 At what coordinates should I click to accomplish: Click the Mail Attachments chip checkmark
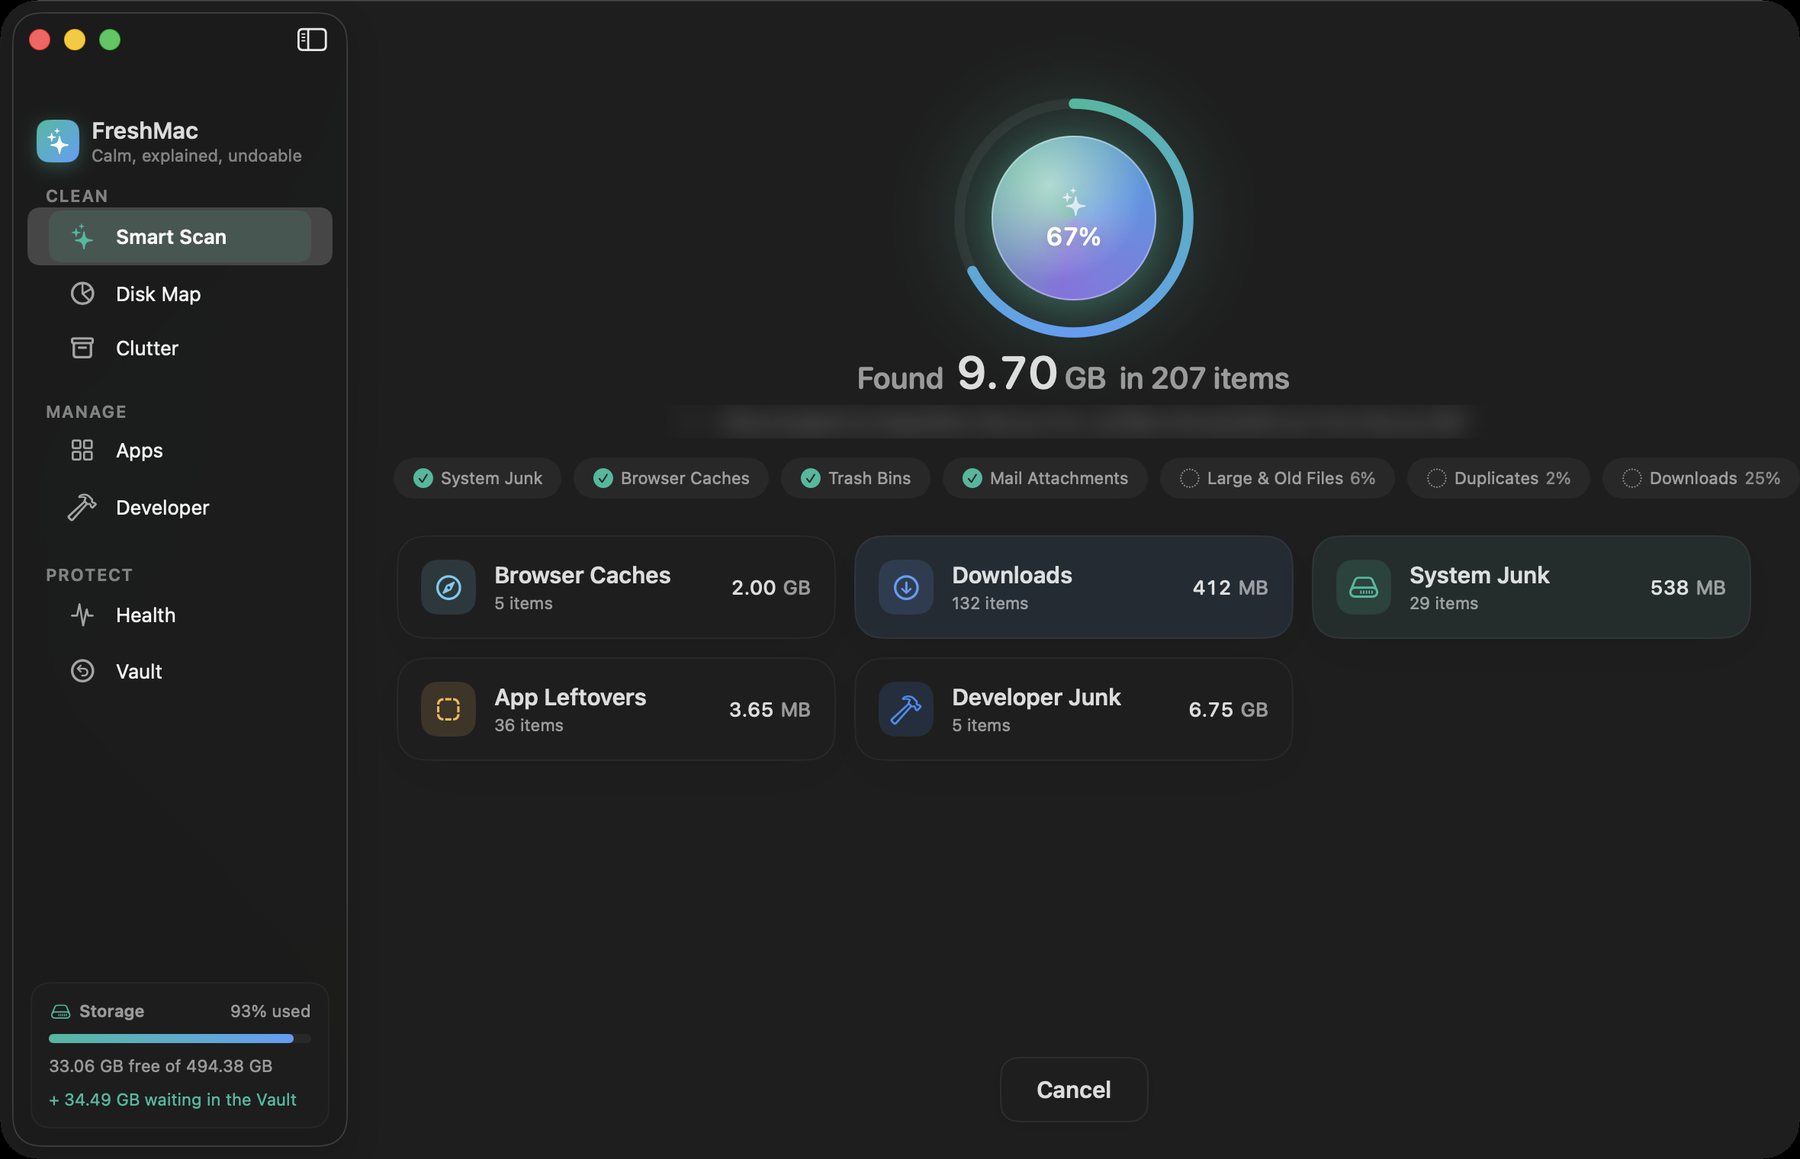pos(972,478)
